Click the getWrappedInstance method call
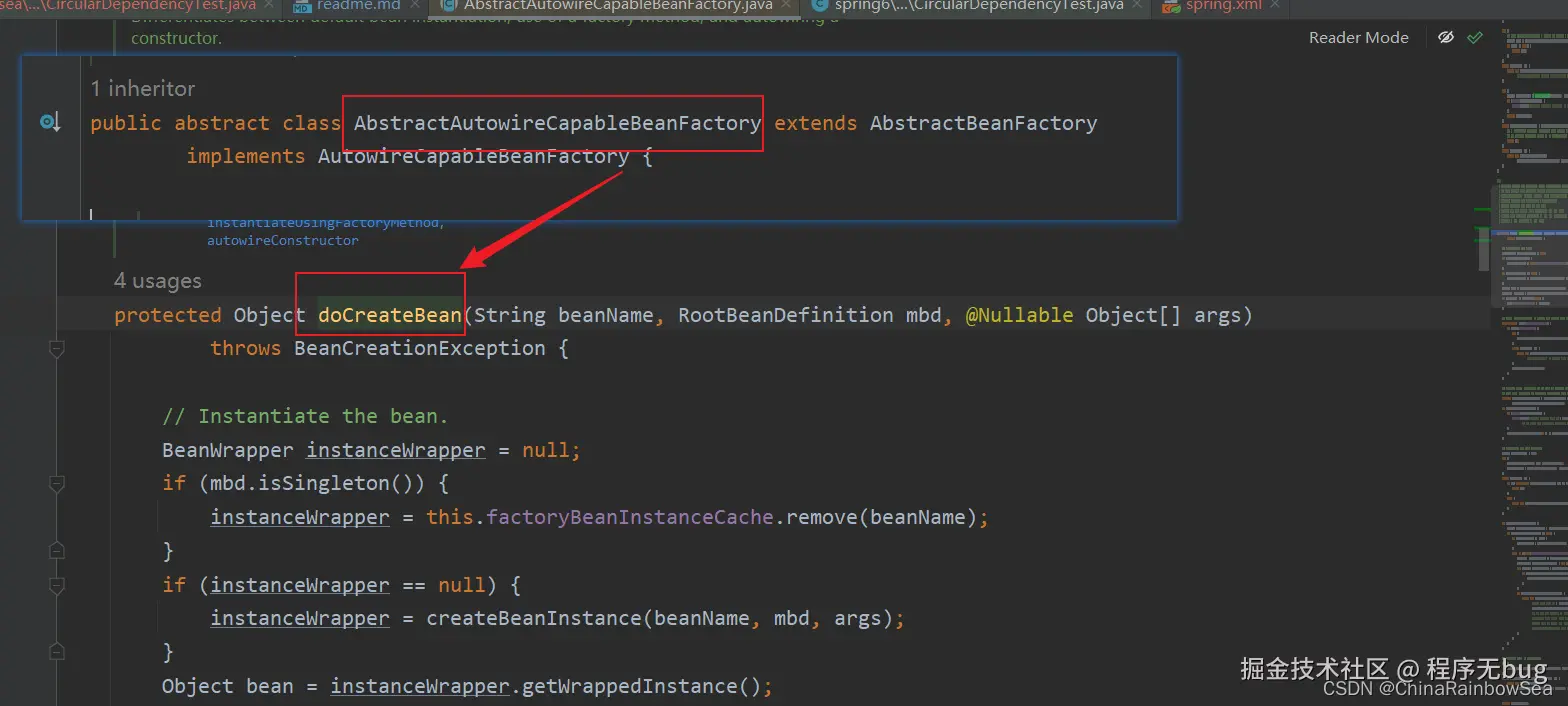The width and height of the screenshot is (1568, 706). (x=628, y=686)
